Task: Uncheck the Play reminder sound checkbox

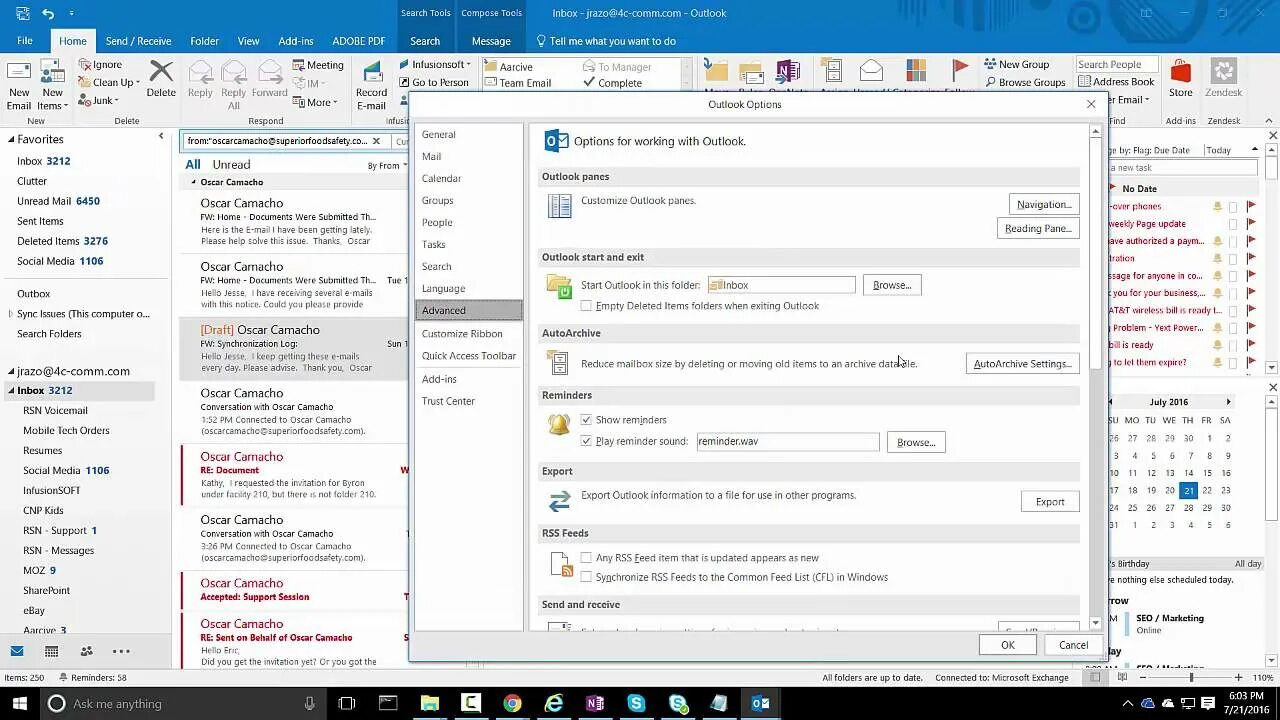Action: (586, 441)
